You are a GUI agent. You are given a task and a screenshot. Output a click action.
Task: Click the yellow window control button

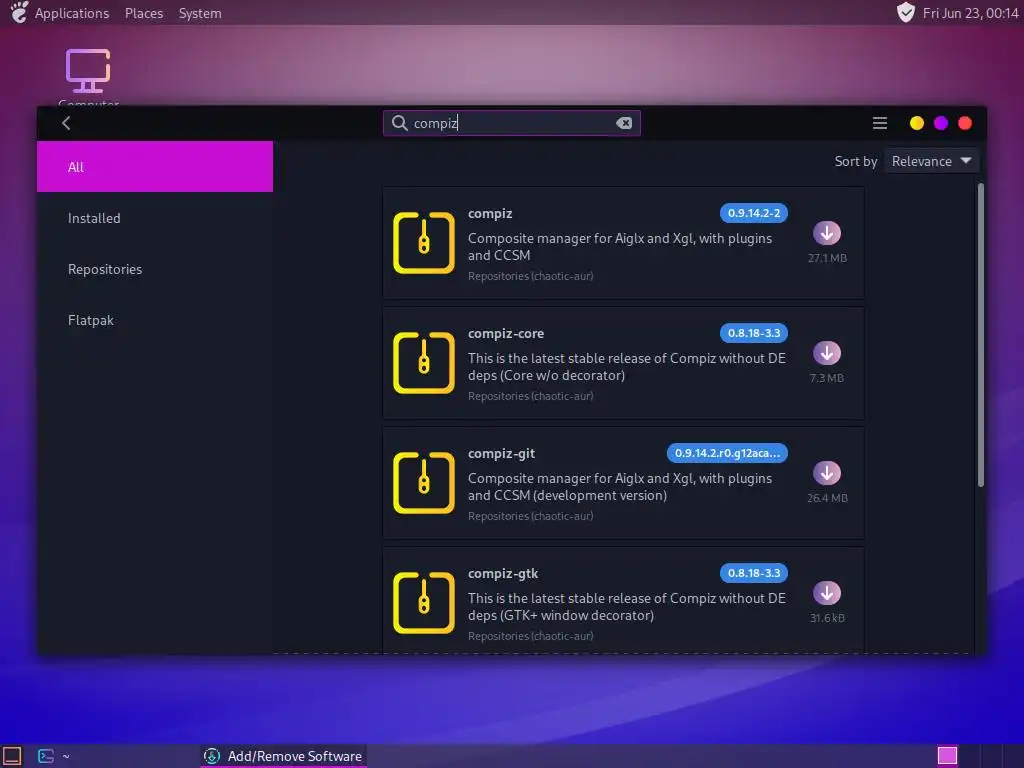(x=917, y=123)
